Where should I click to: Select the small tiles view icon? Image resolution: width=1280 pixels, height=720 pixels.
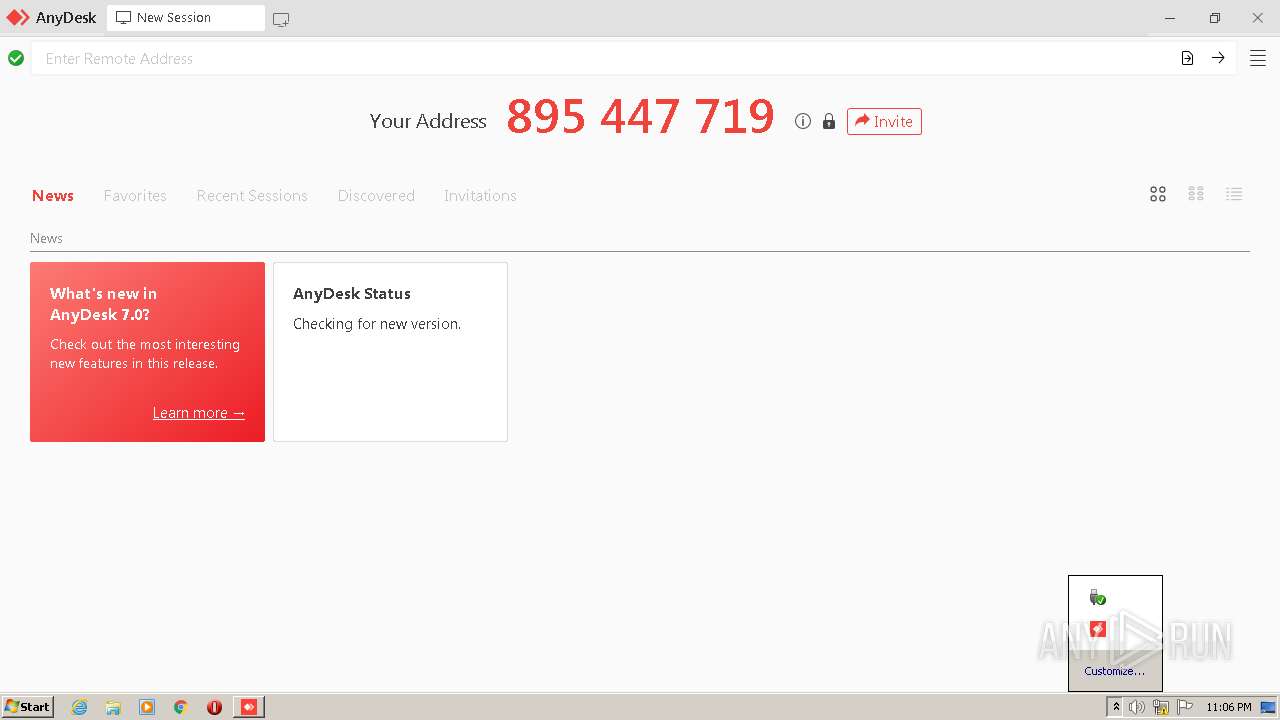pos(1196,194)
